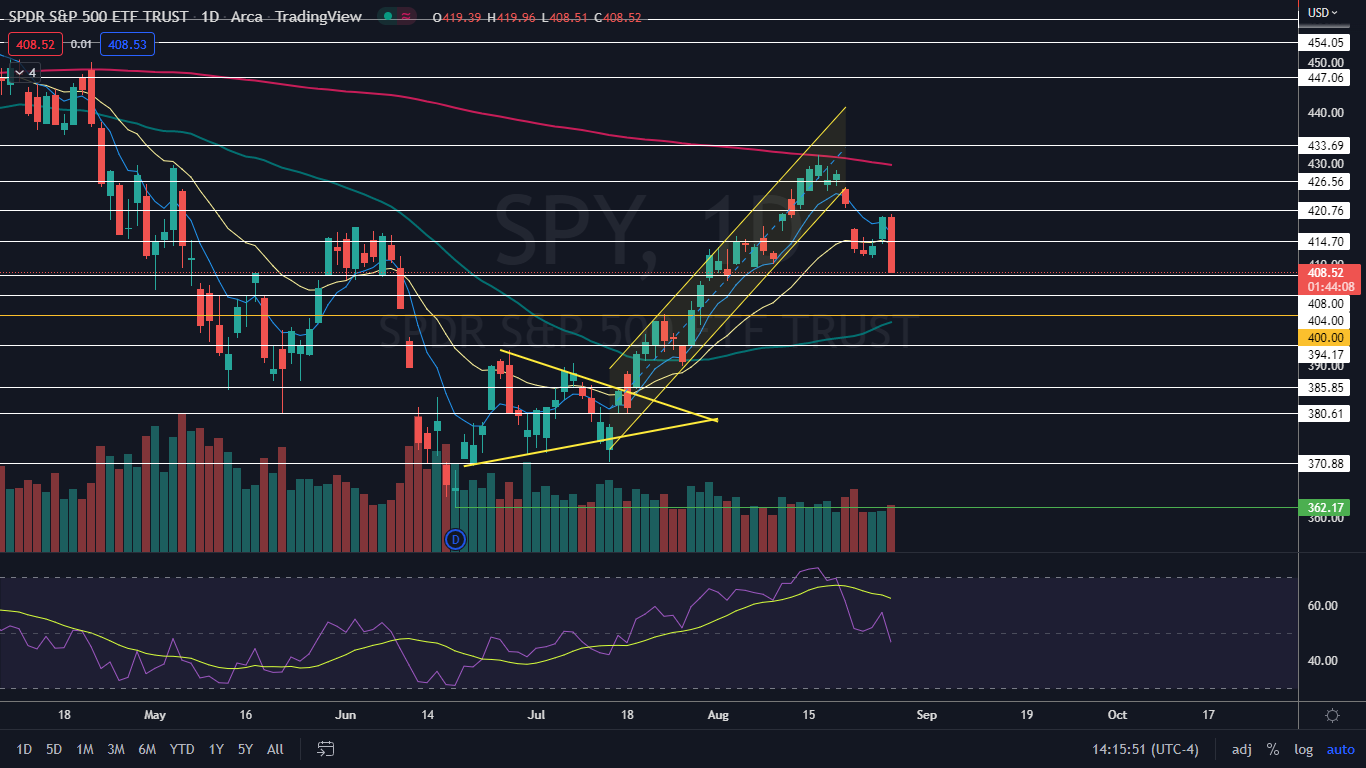Toggle log scale mode
The width and height of the screenshot is (1366, 768).
(1303, 749)
